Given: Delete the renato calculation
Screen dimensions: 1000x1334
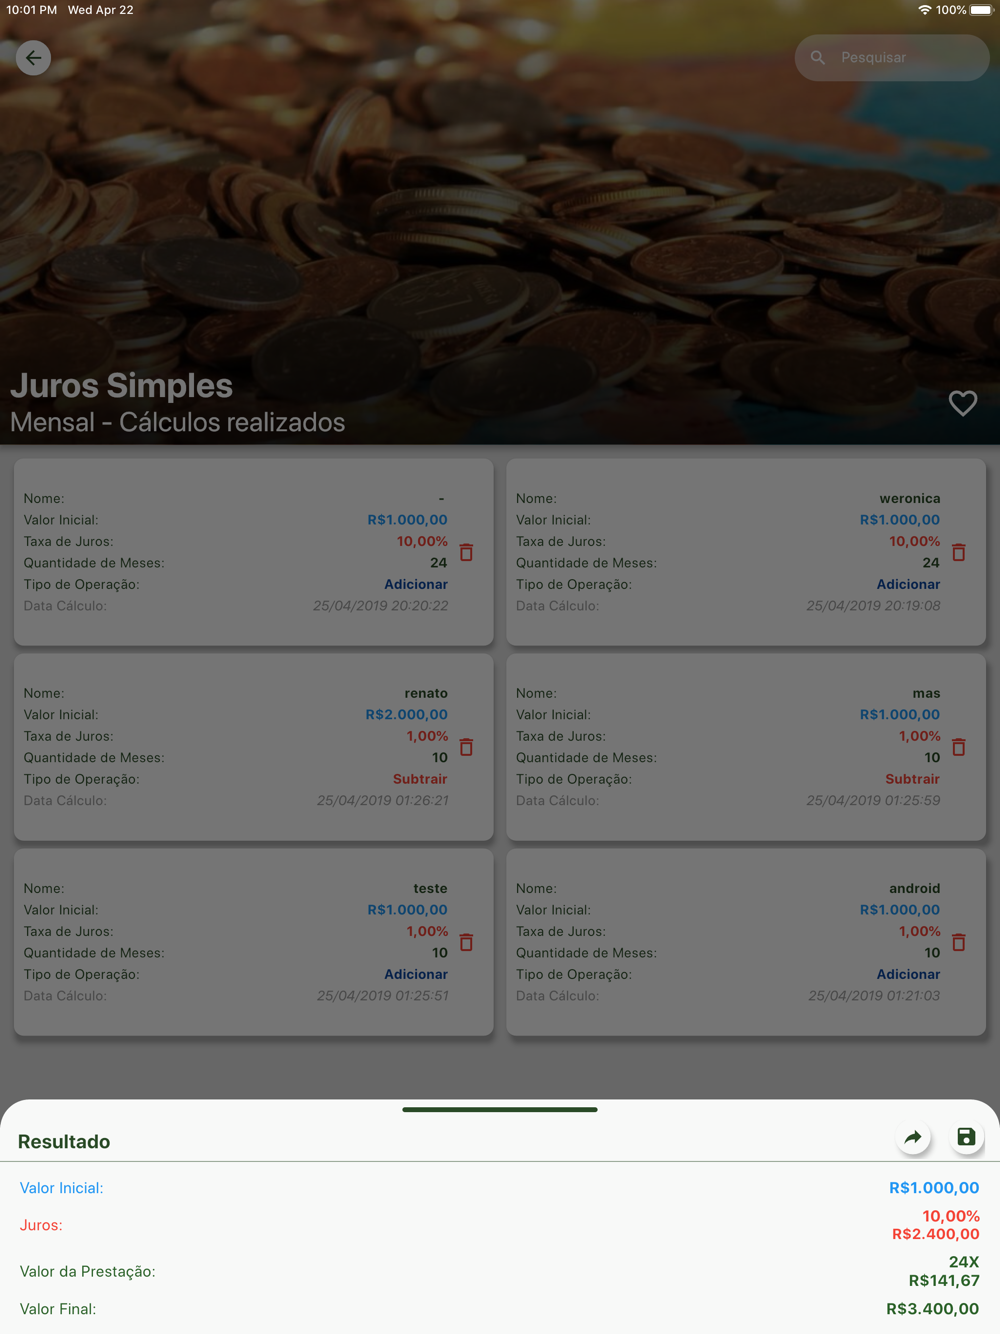Looking at the screenshot, I should [x=466, y=747].
